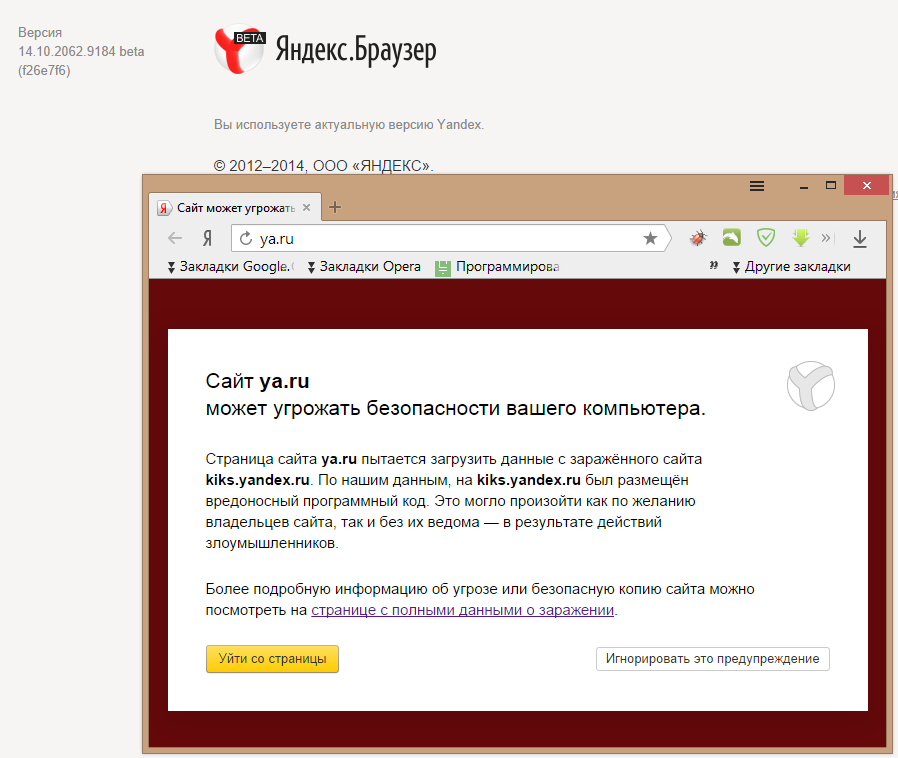Go back with the left arrow button

175,238
